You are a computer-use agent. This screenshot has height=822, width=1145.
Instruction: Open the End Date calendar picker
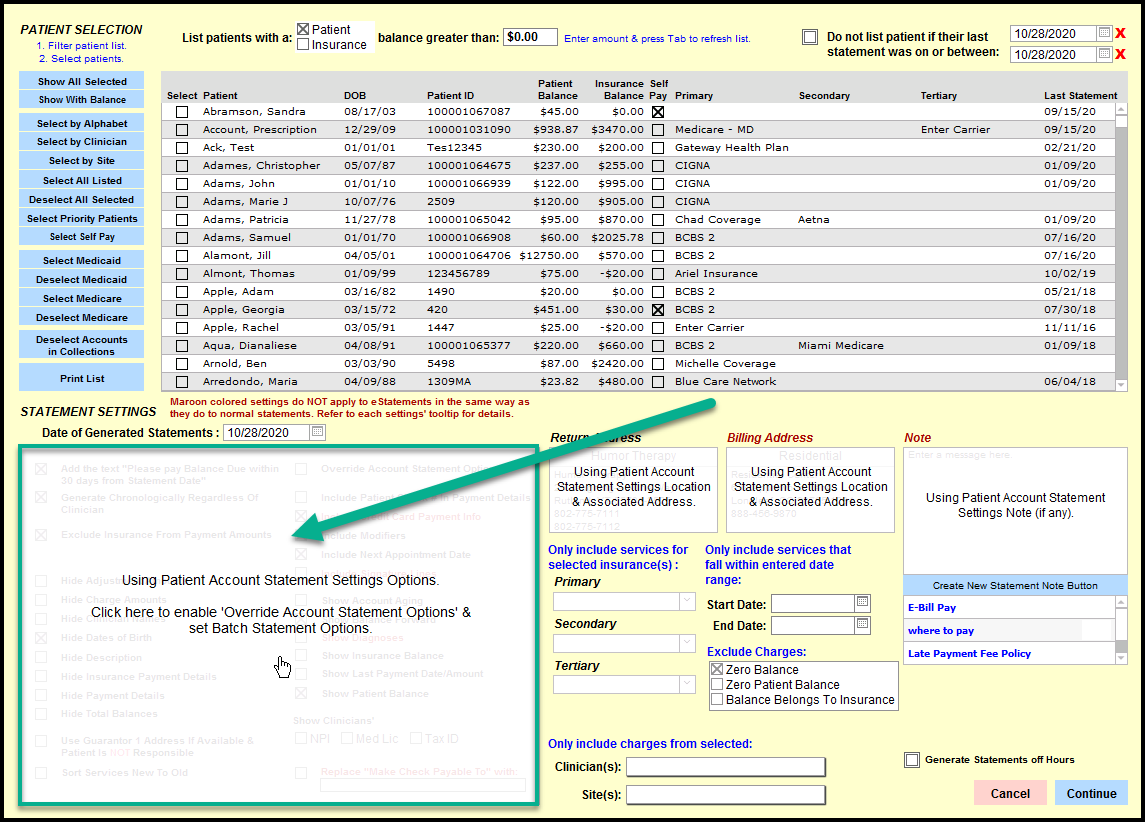tap(862, 625)
